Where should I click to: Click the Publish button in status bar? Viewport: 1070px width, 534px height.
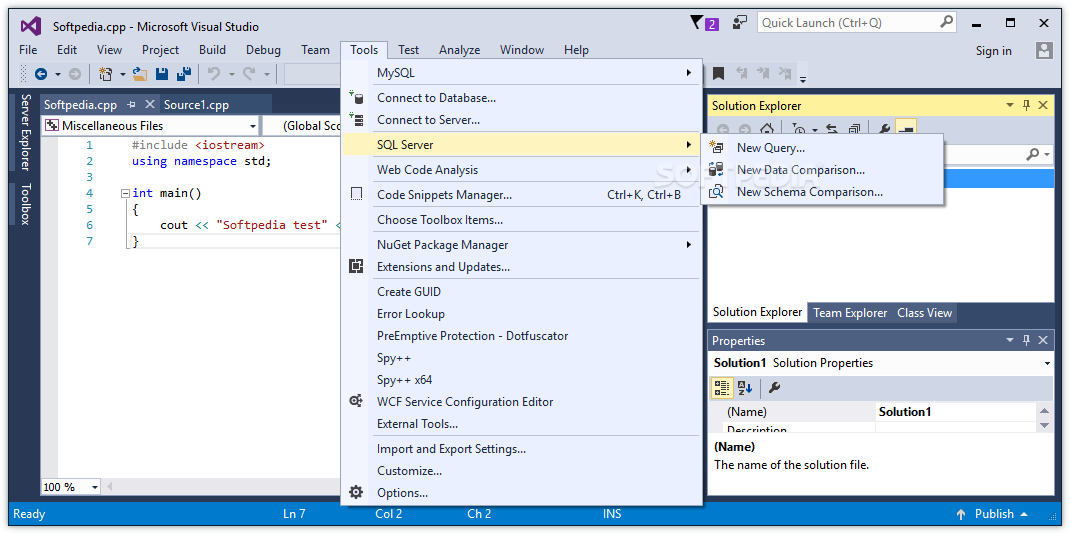click(x=994, y=514)
